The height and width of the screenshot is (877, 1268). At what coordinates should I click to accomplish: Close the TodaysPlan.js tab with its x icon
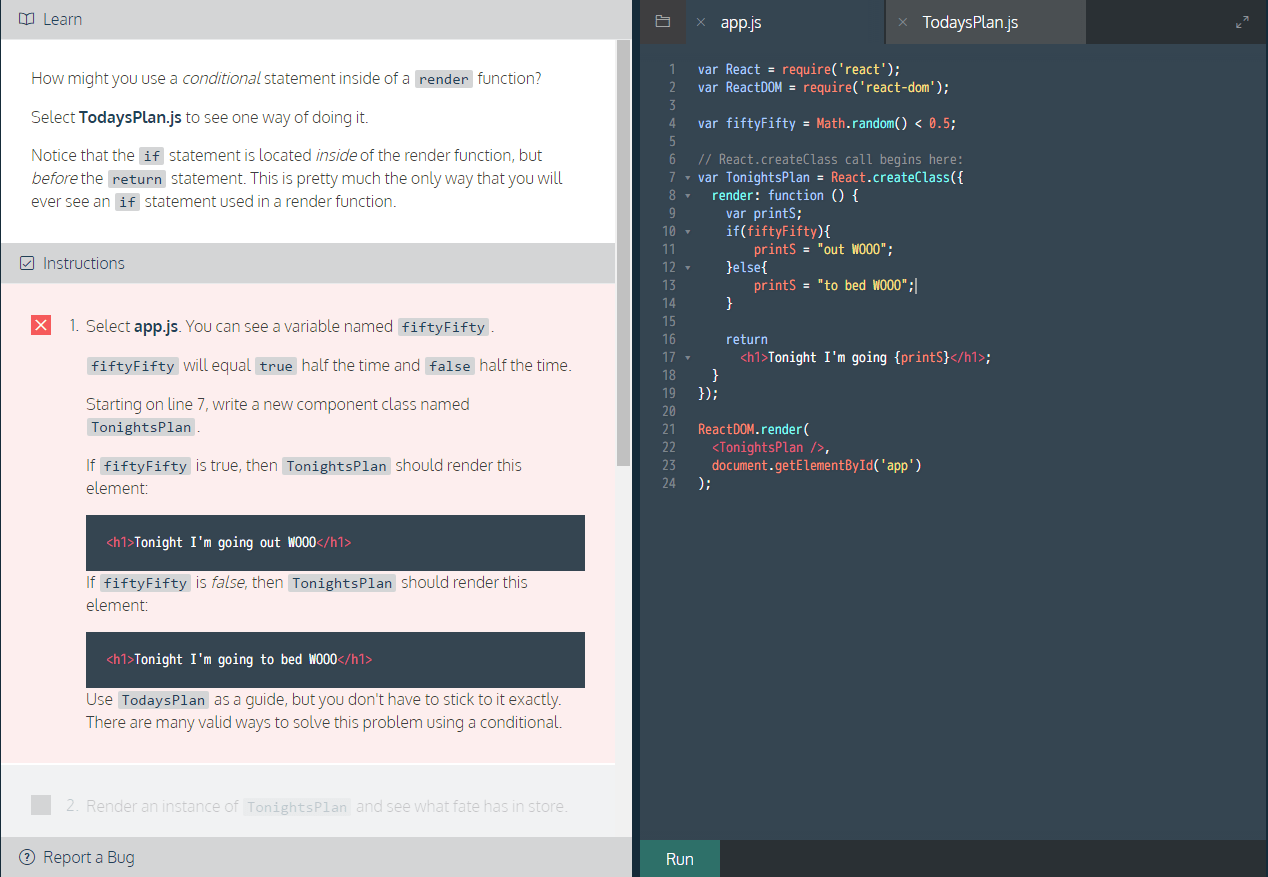click(x=904, y=21)
